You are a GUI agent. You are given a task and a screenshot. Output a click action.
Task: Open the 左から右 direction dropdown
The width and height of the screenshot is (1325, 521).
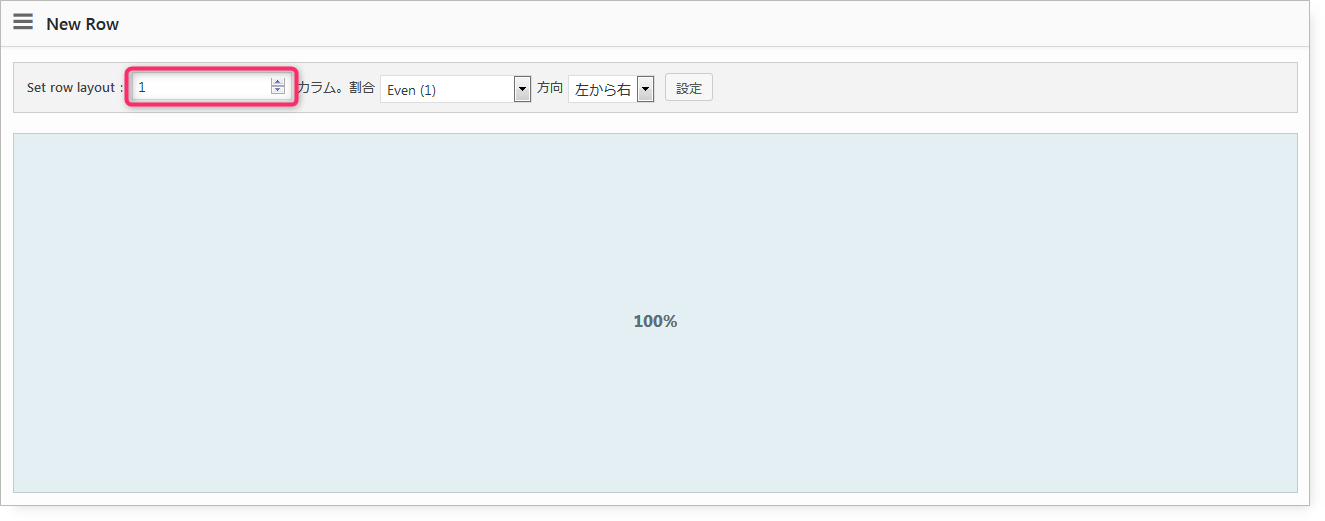[611, 89]
